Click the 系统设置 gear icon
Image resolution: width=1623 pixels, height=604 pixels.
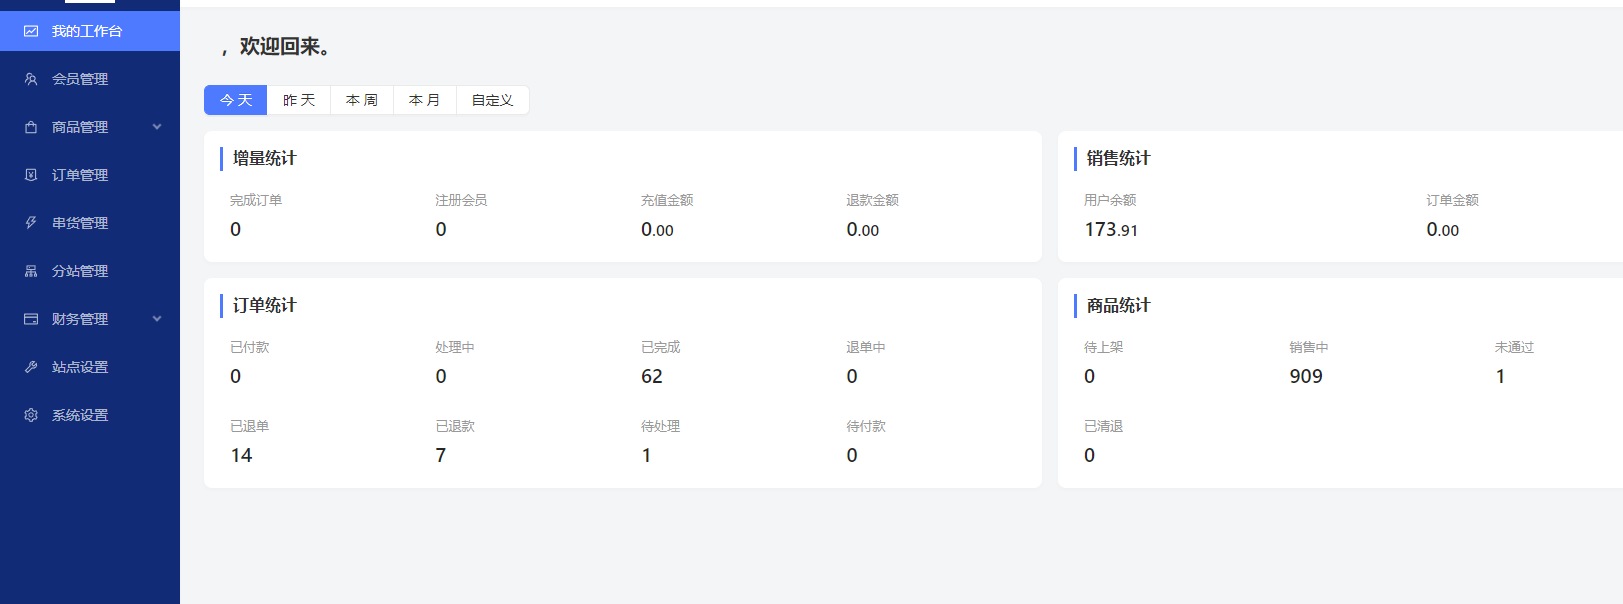click(x=31, y=415)
